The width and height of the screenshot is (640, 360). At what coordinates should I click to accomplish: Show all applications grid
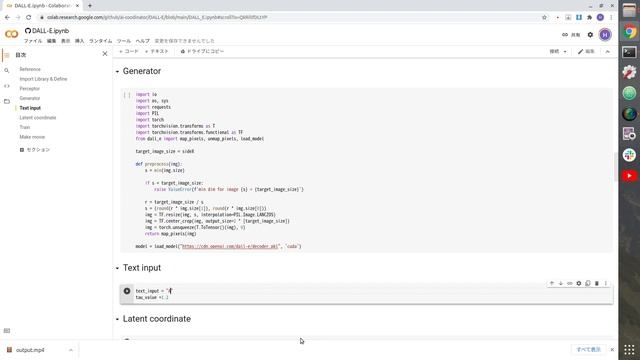point(629,349)
